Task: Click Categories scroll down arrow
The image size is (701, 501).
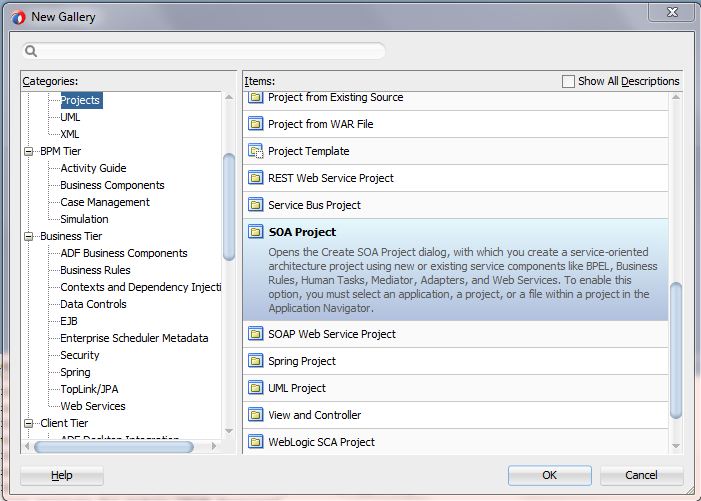Action: click(229, 431)
